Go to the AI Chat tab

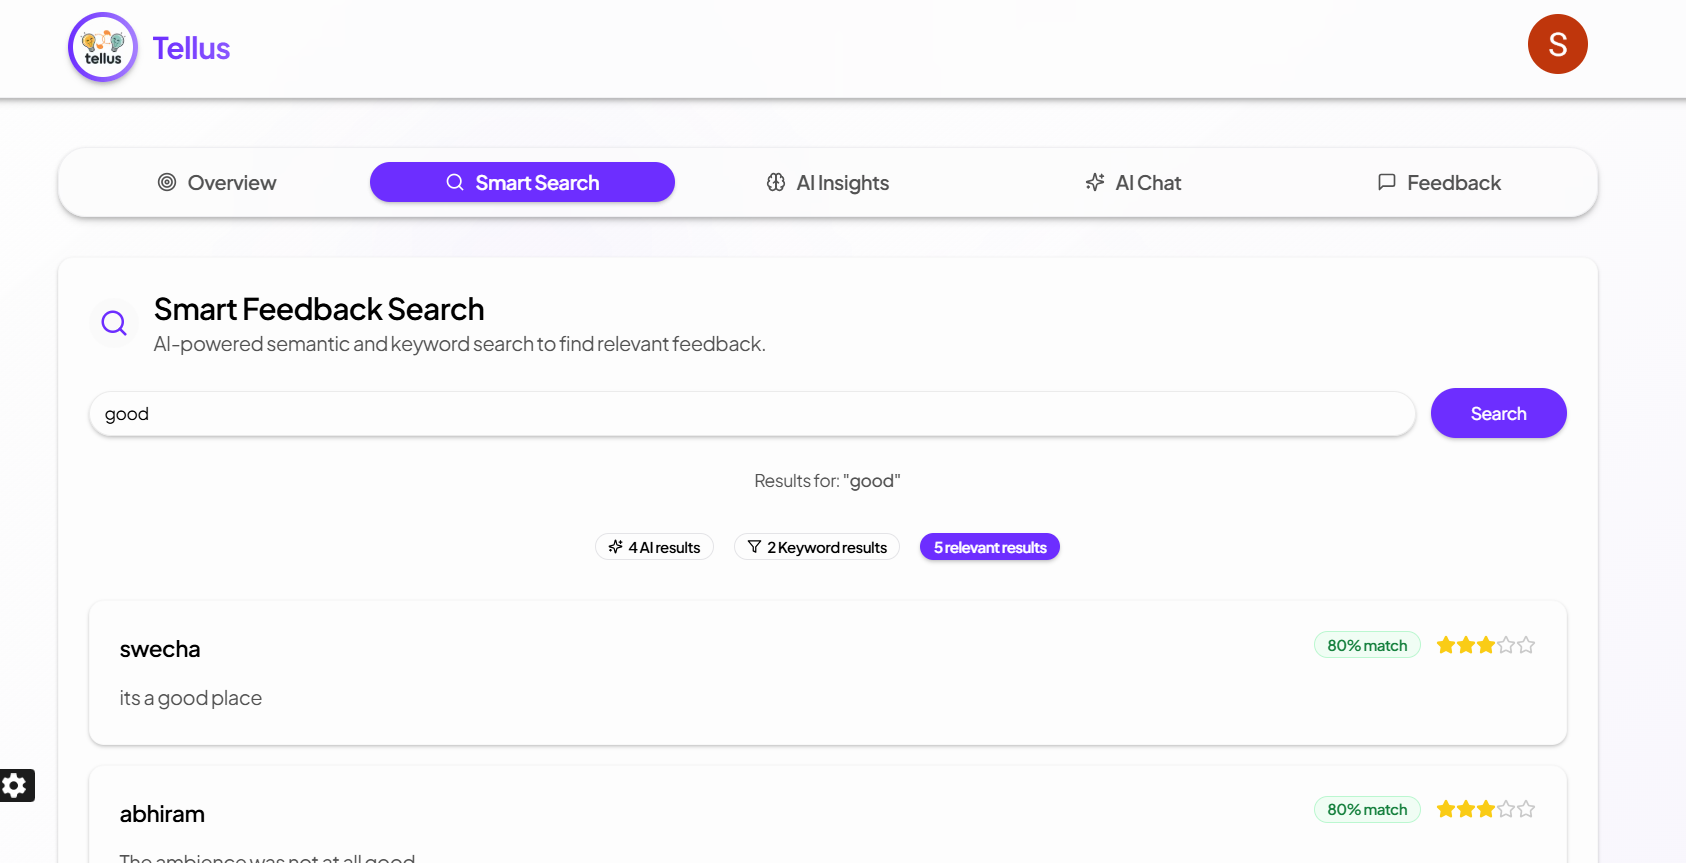[1133, 183]
